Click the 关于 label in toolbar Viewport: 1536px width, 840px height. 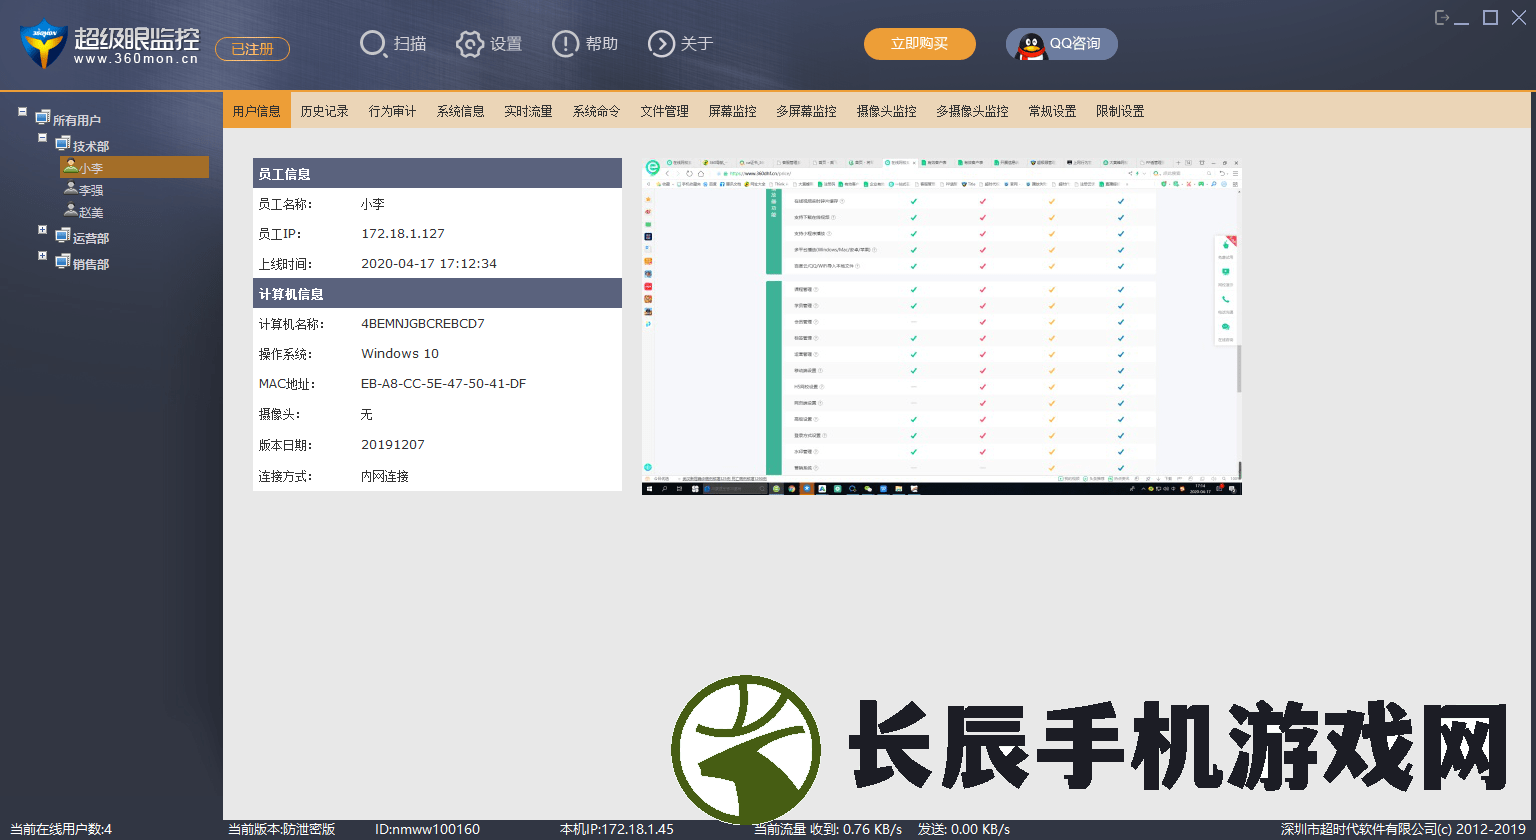pos(697,44)
